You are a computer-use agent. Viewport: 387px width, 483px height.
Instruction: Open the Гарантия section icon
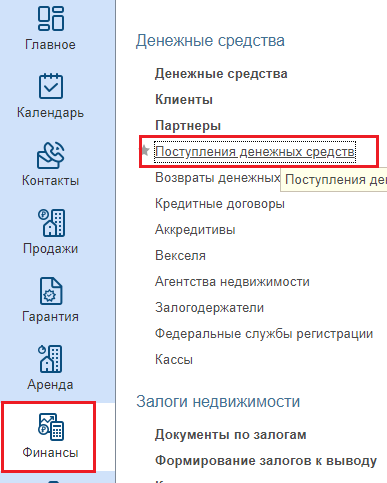point(51,291)
